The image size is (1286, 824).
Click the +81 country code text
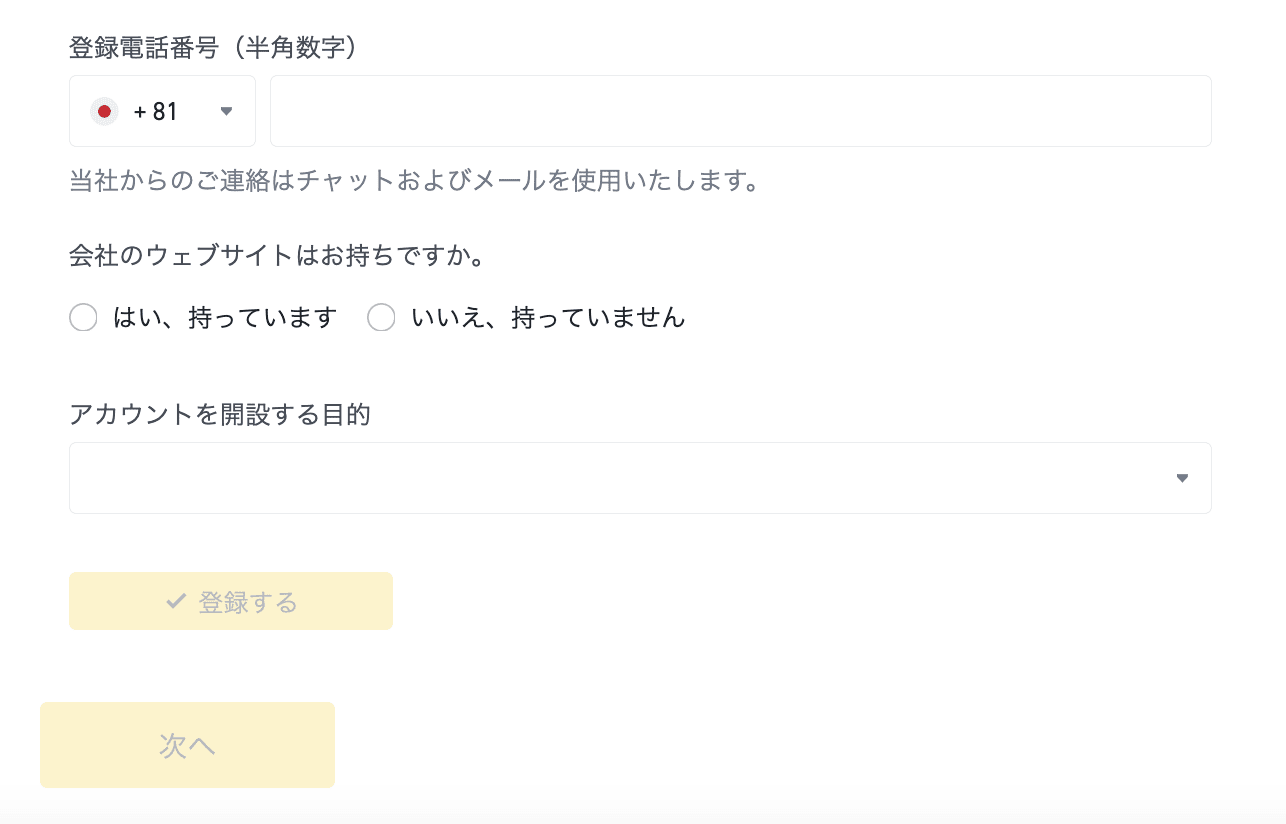click(x=156, y=111)
